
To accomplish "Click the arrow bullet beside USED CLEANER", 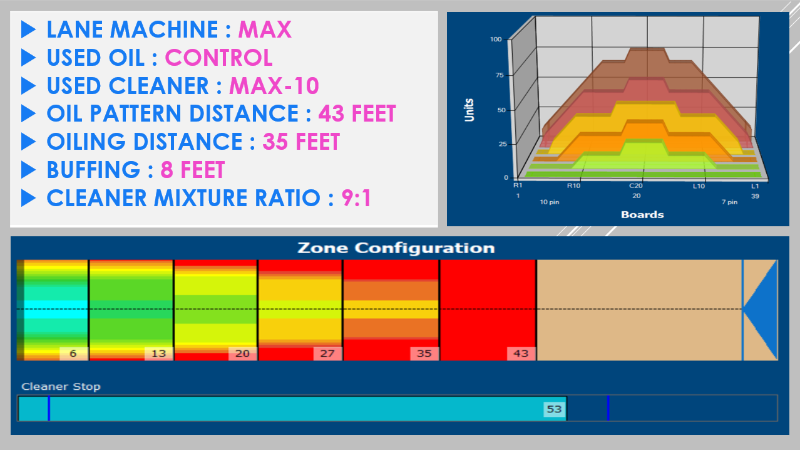I will coord(29,86).
